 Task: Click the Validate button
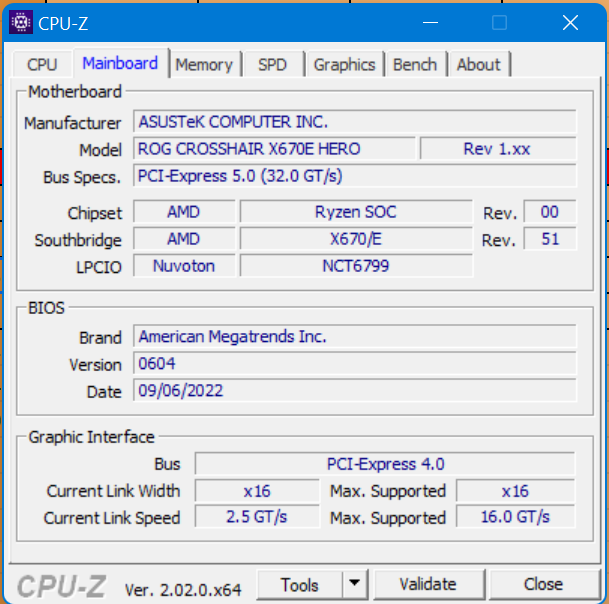coord(428,585)
